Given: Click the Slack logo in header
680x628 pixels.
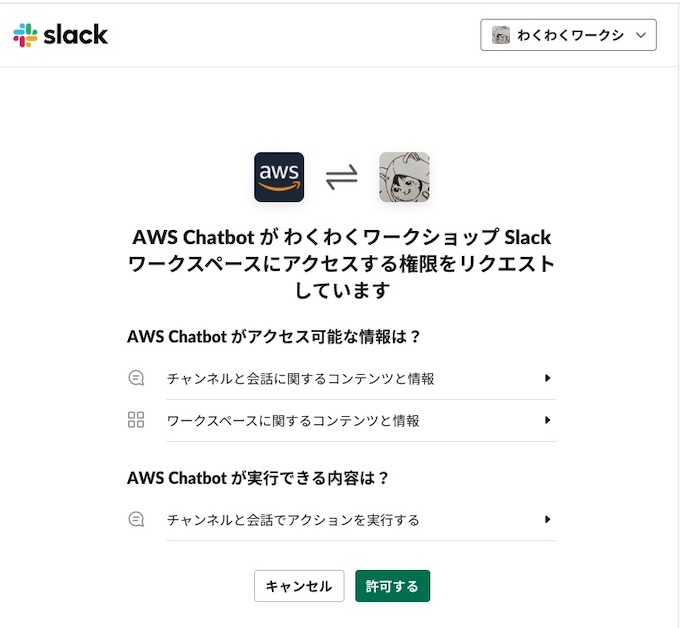Looking at the screenshot, I should tap(60, 36).
